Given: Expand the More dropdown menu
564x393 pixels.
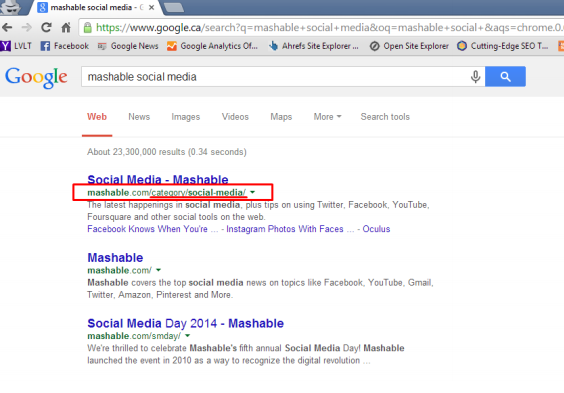Looking at the screenshot, I should point(327,117).
